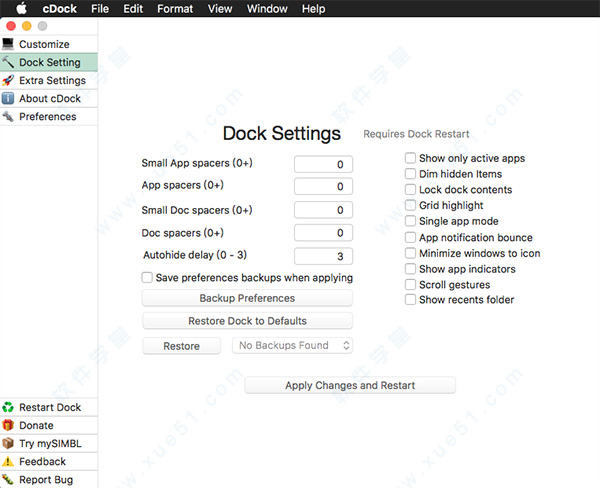This screenshot has height=488, width=600.
Task: Click the App spacers value field
Action: pyautogui.click(x=323, y=186)
